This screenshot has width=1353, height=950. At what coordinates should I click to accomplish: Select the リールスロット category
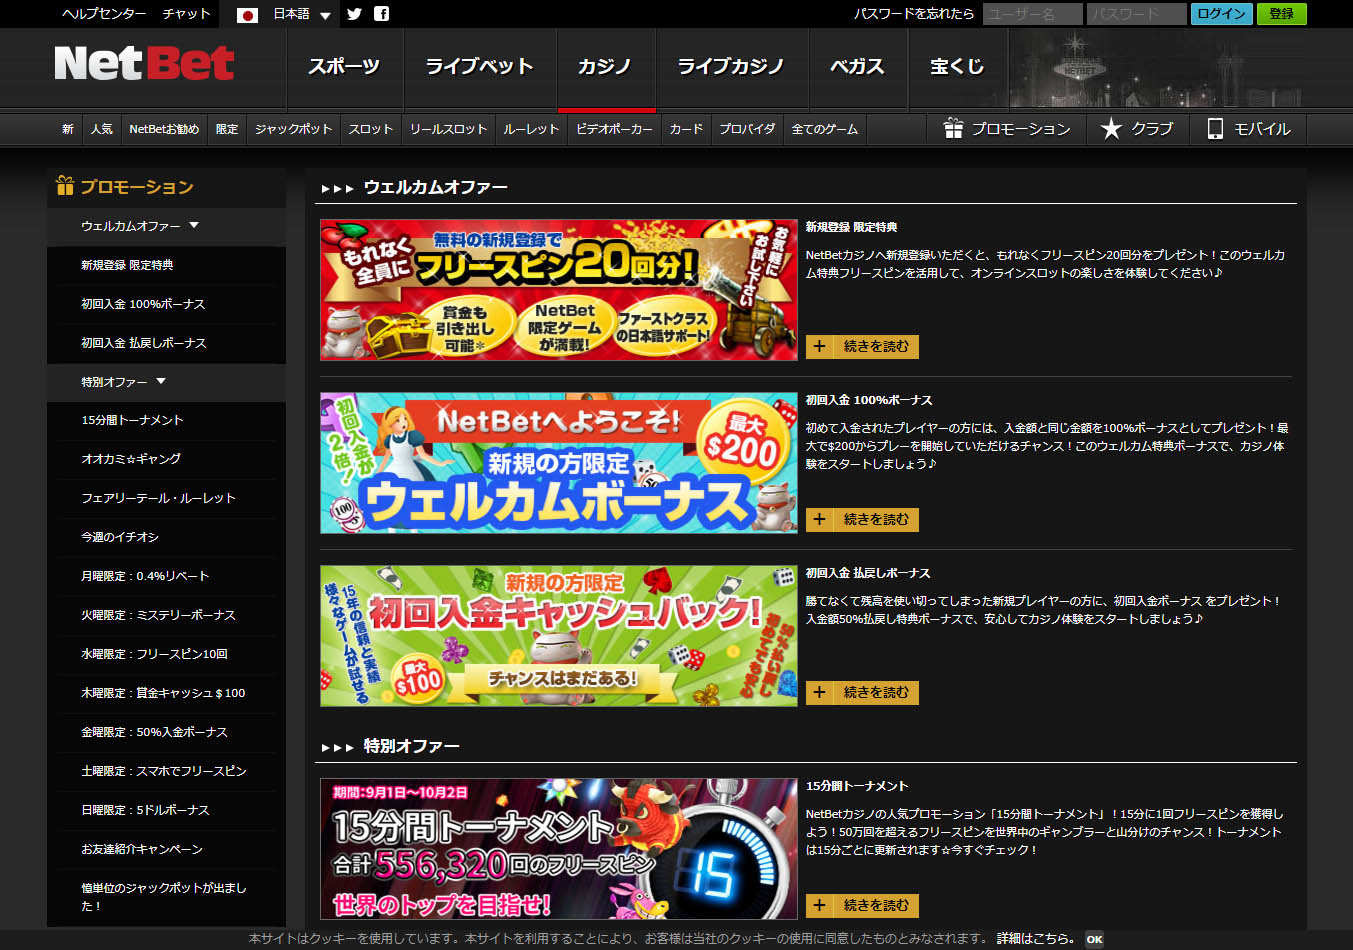[x=448, y=129]
